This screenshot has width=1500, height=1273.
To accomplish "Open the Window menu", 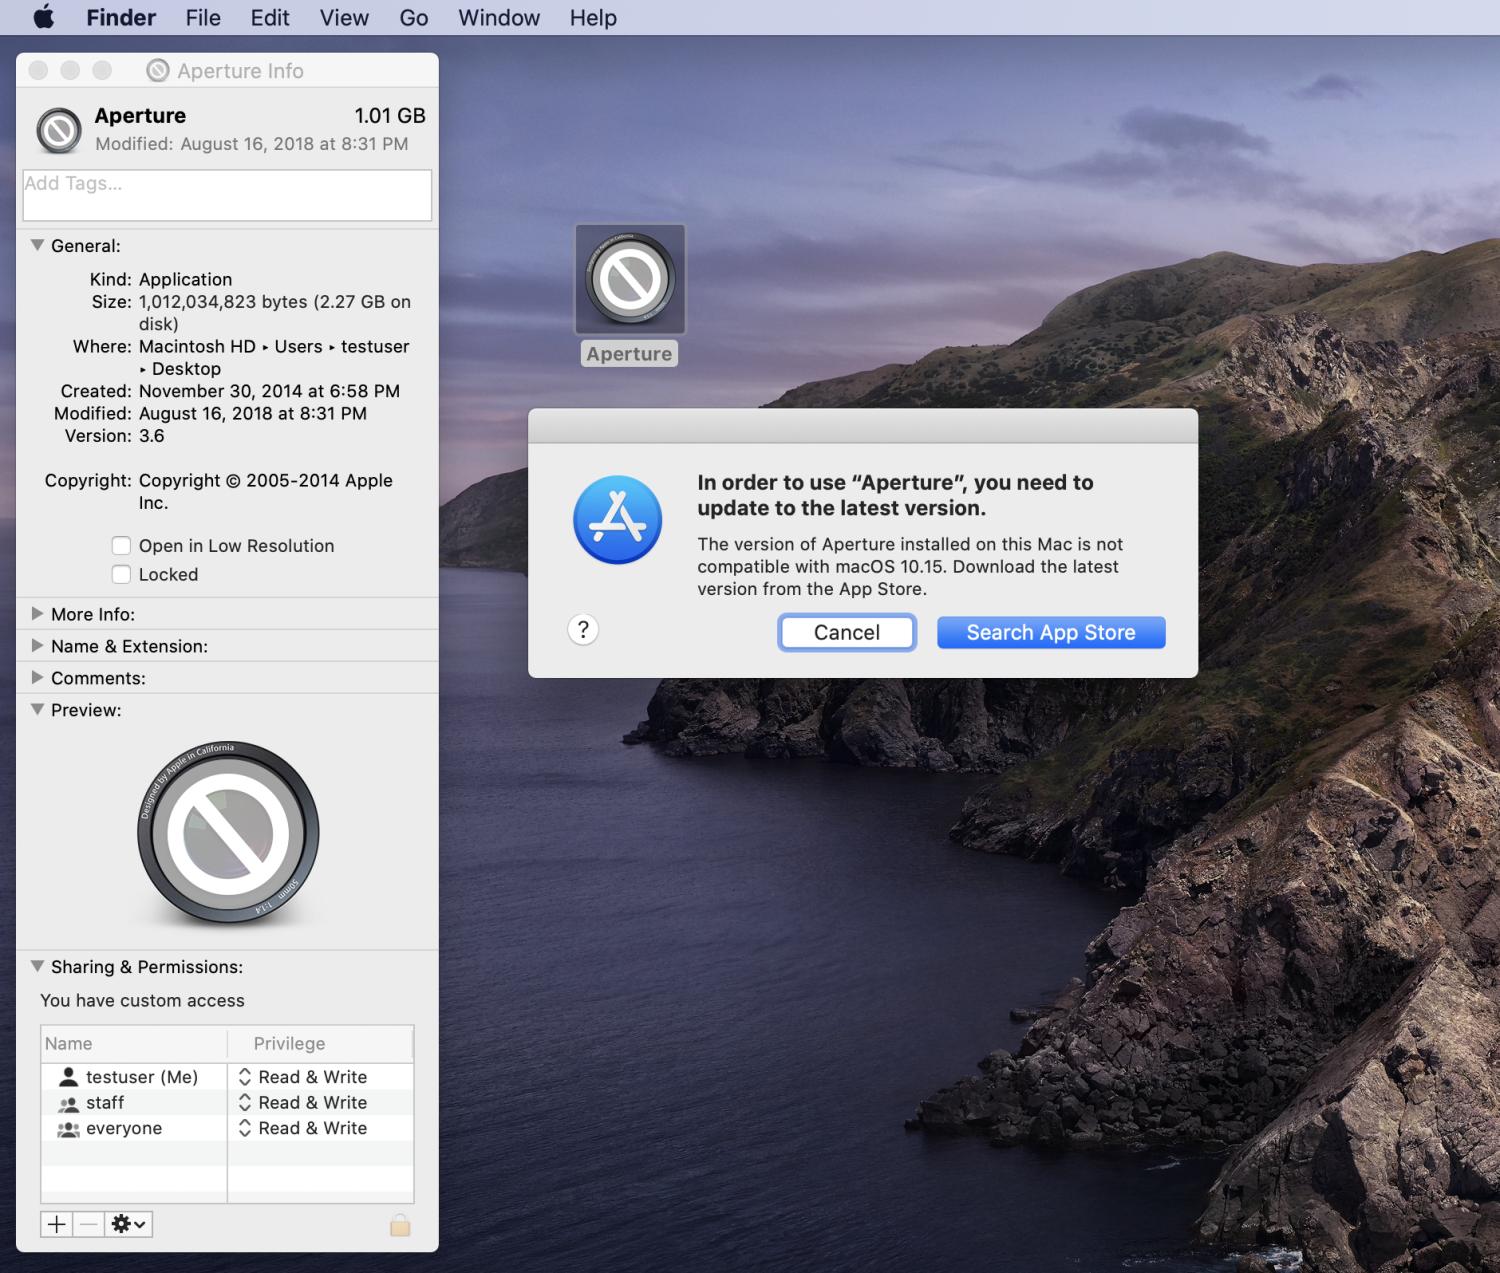I will tap(499, 17).
